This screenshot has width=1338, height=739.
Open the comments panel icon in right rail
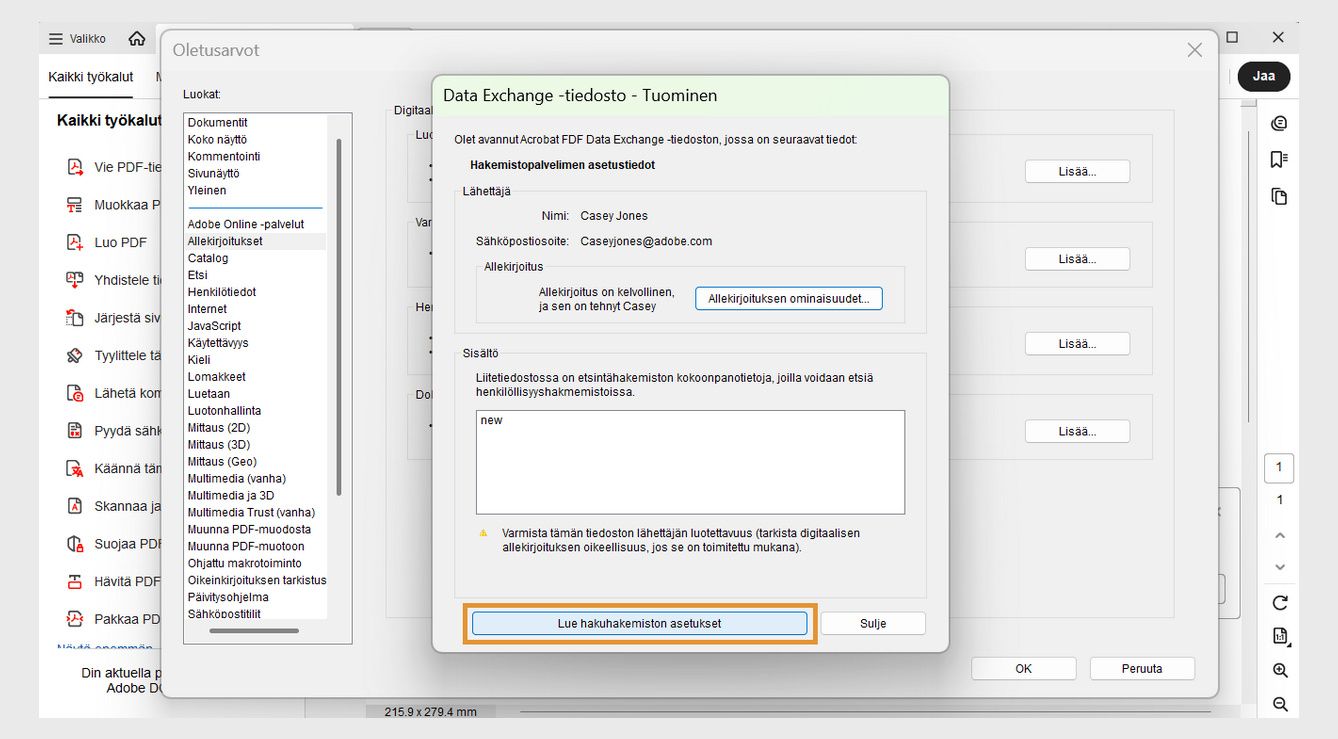1279,124
